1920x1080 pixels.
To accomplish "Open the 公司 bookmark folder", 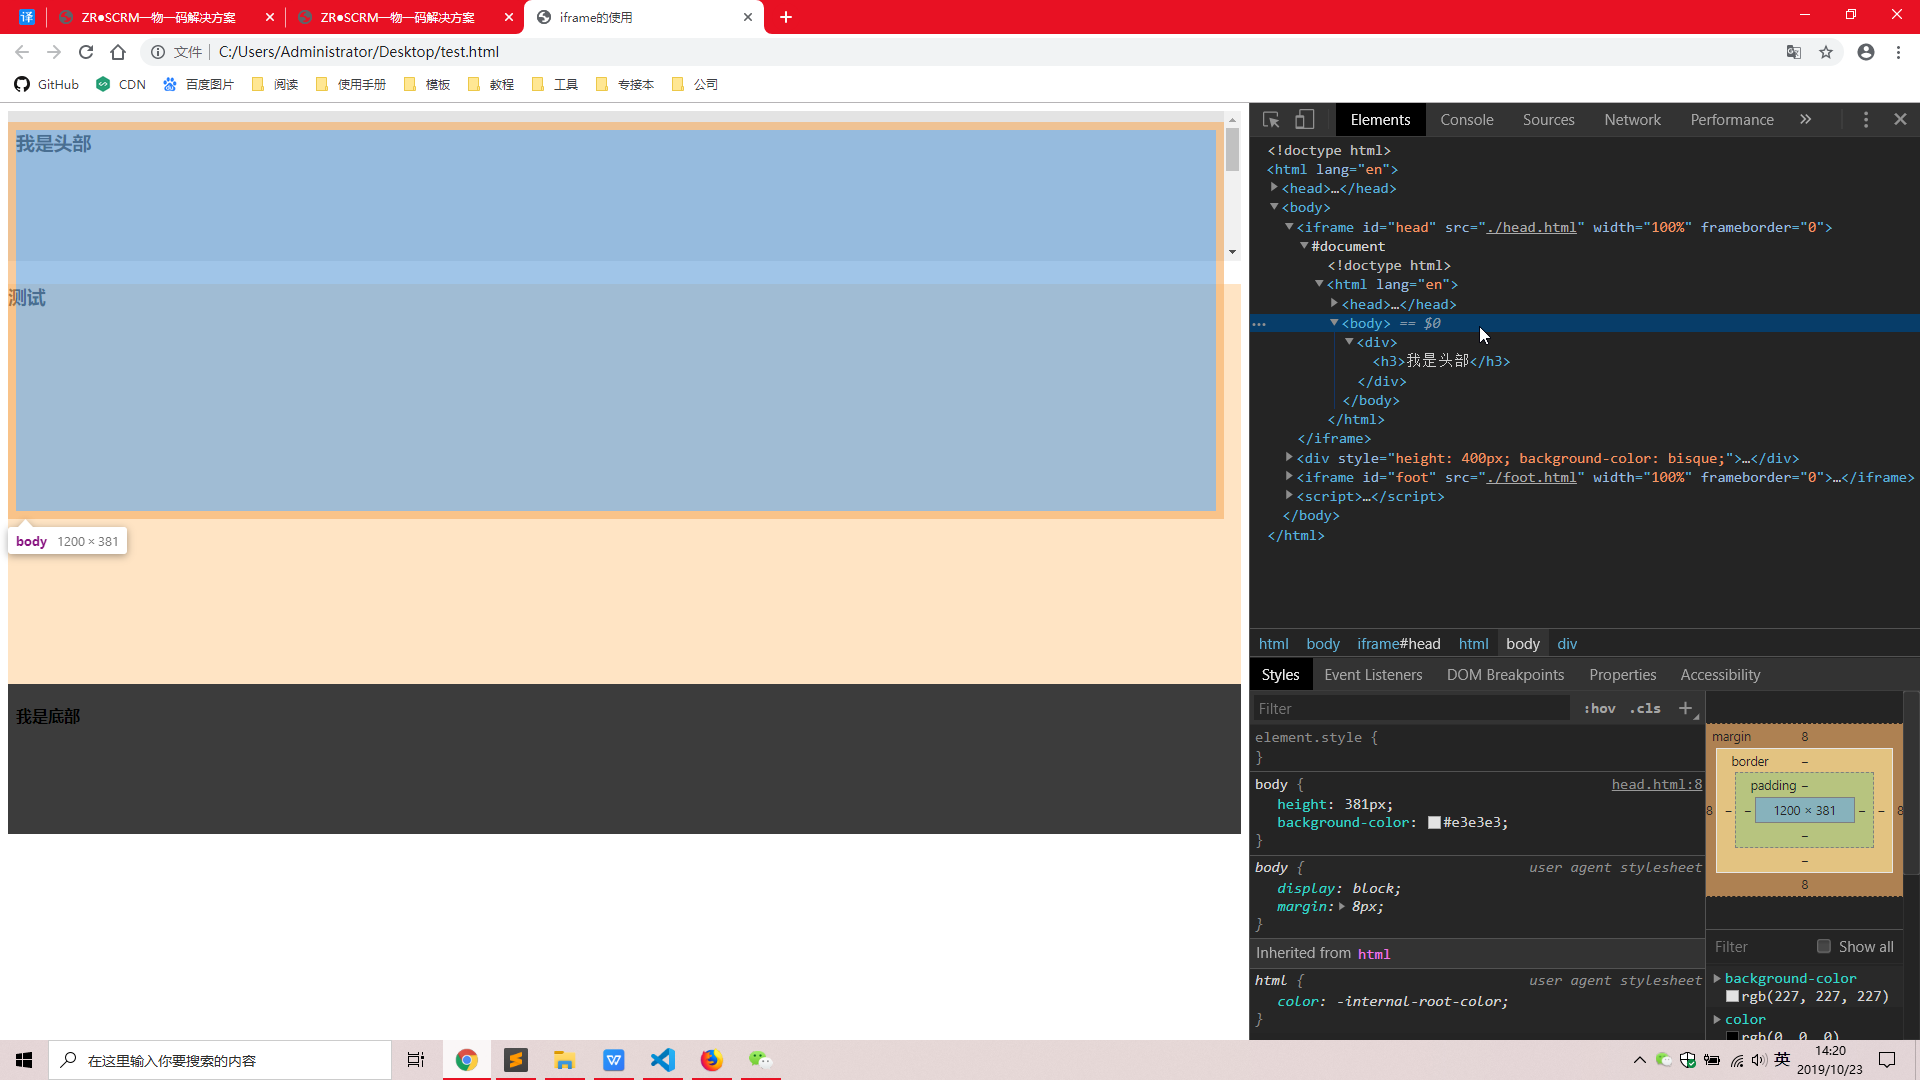I will coord(695,85).
